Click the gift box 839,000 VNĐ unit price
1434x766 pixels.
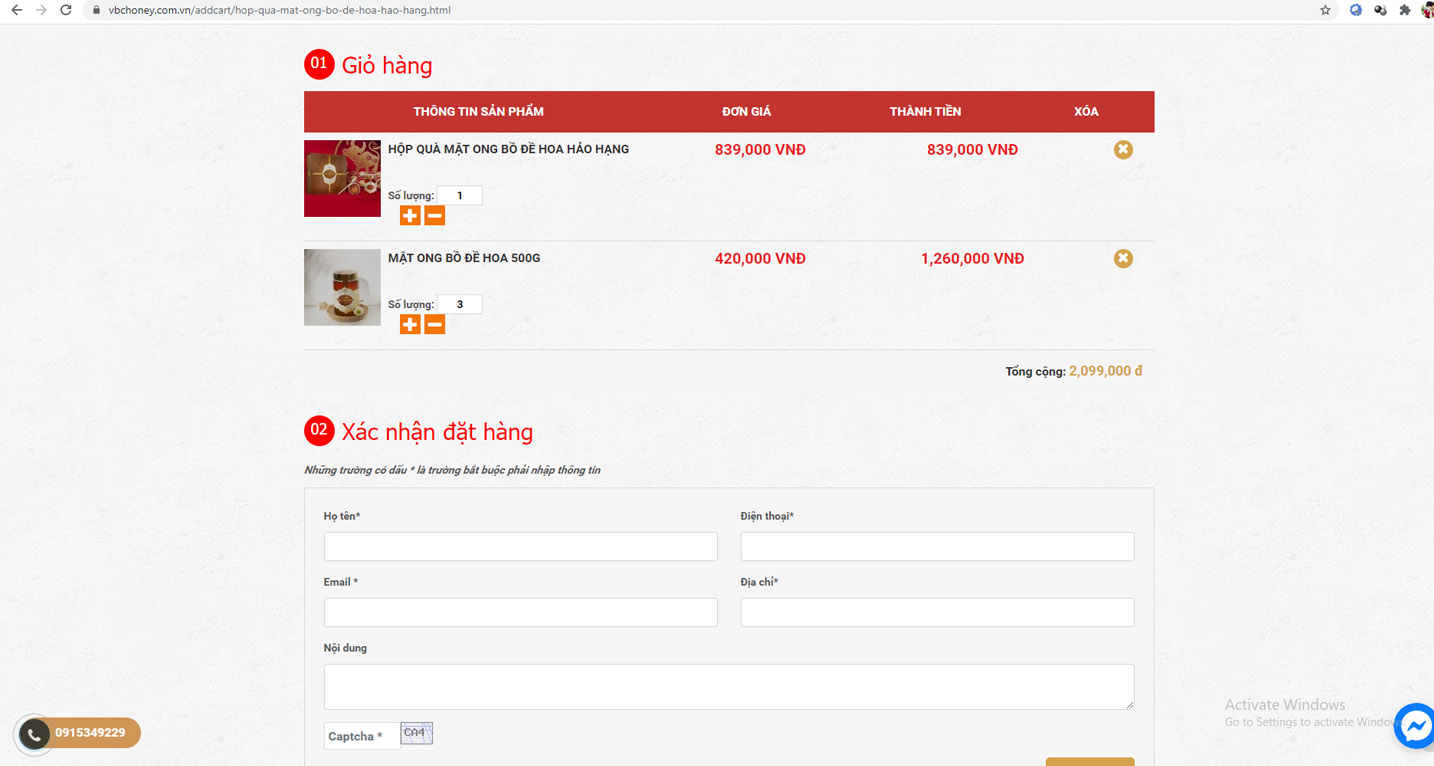pyautogui.click(x=760, y=149)
